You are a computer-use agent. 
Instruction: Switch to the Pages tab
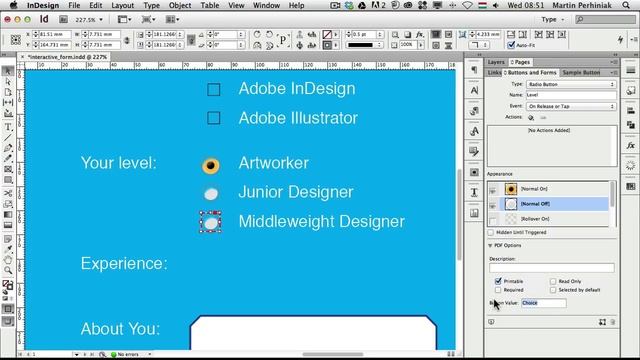pos(520,62)
